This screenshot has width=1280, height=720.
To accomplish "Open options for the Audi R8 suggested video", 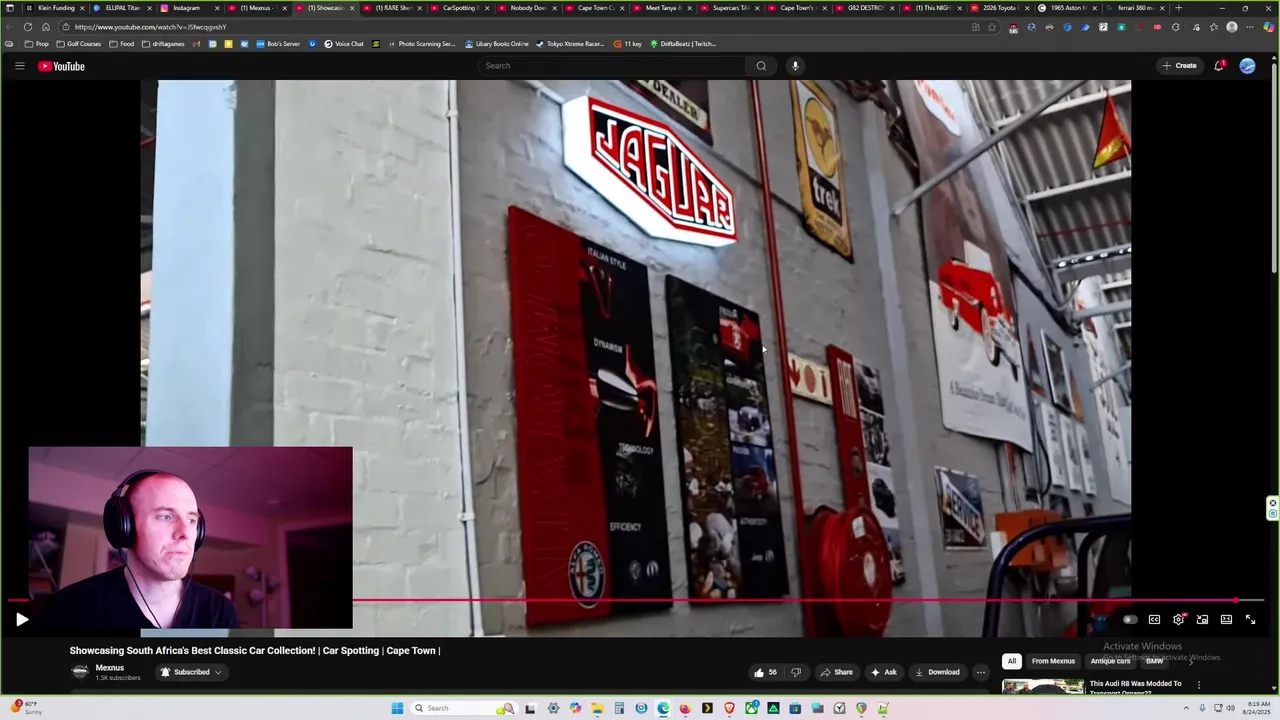I will [x=1199, y=685].
